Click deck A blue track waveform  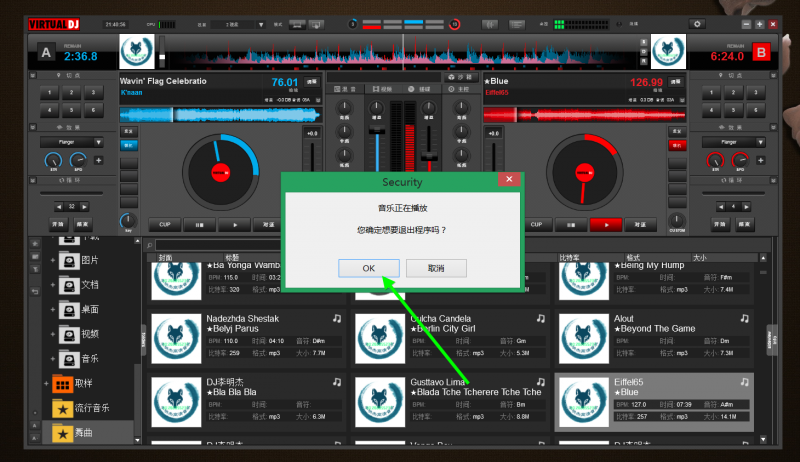(x=220, y=115)
